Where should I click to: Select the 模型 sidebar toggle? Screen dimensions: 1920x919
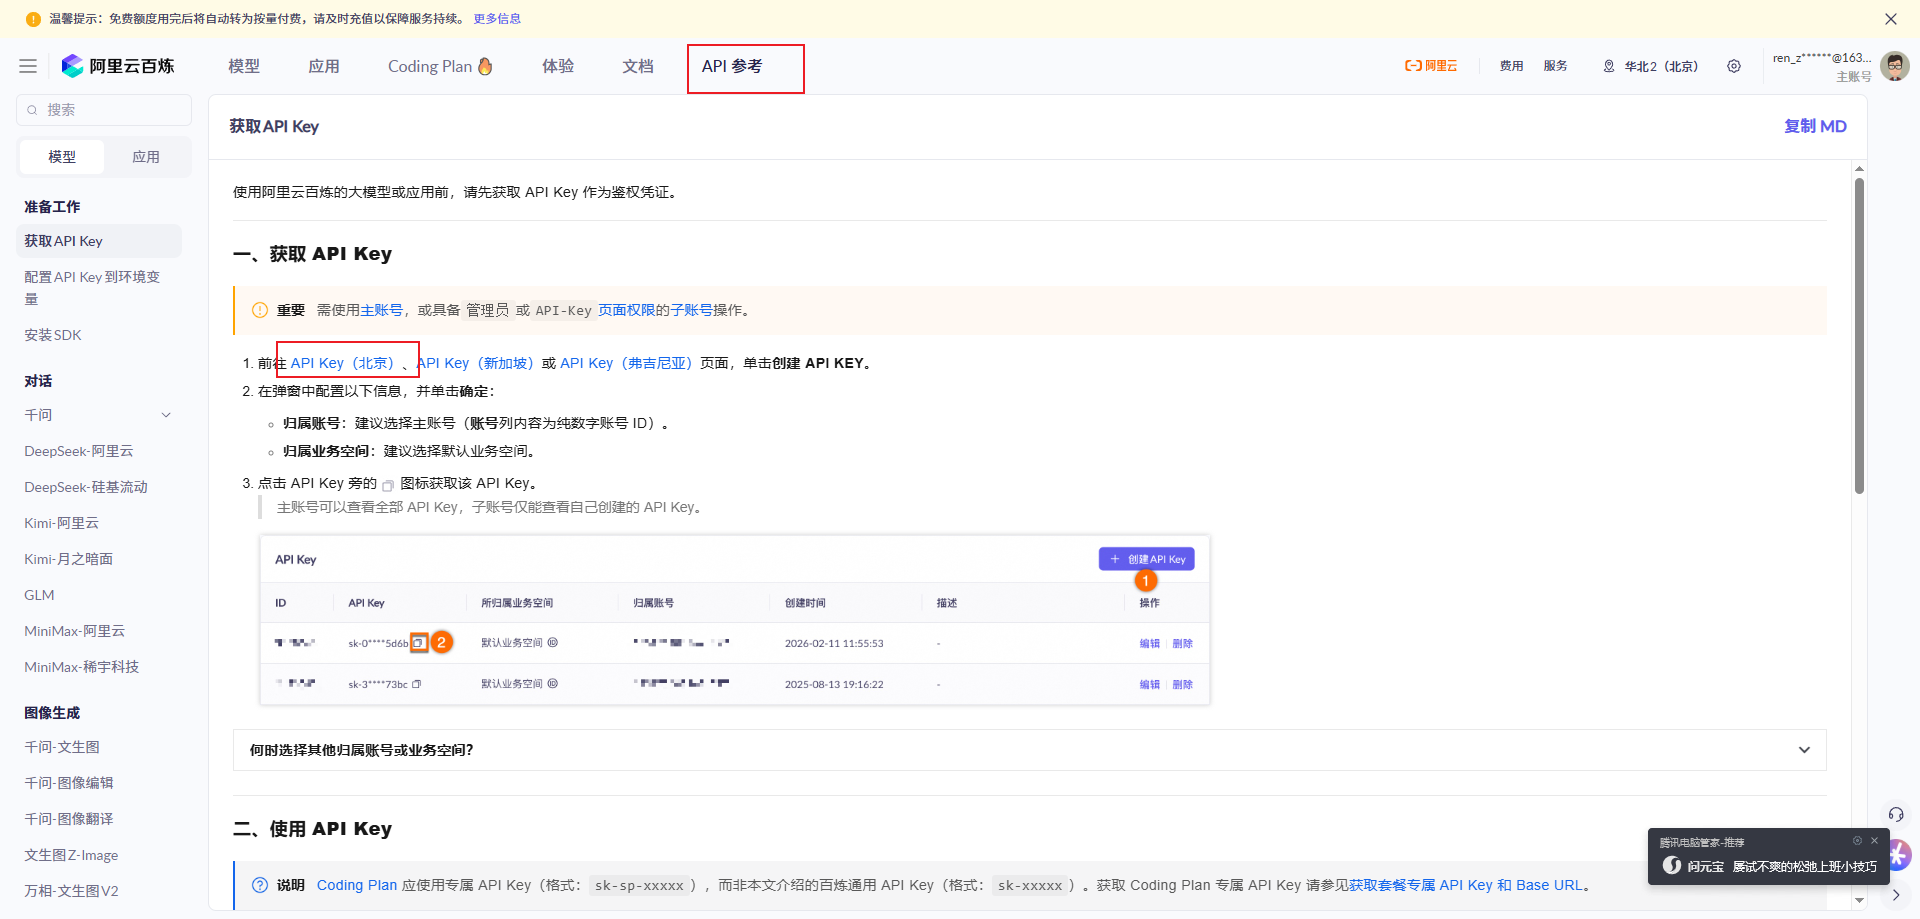pyautogui.click(x=62, y=157)
